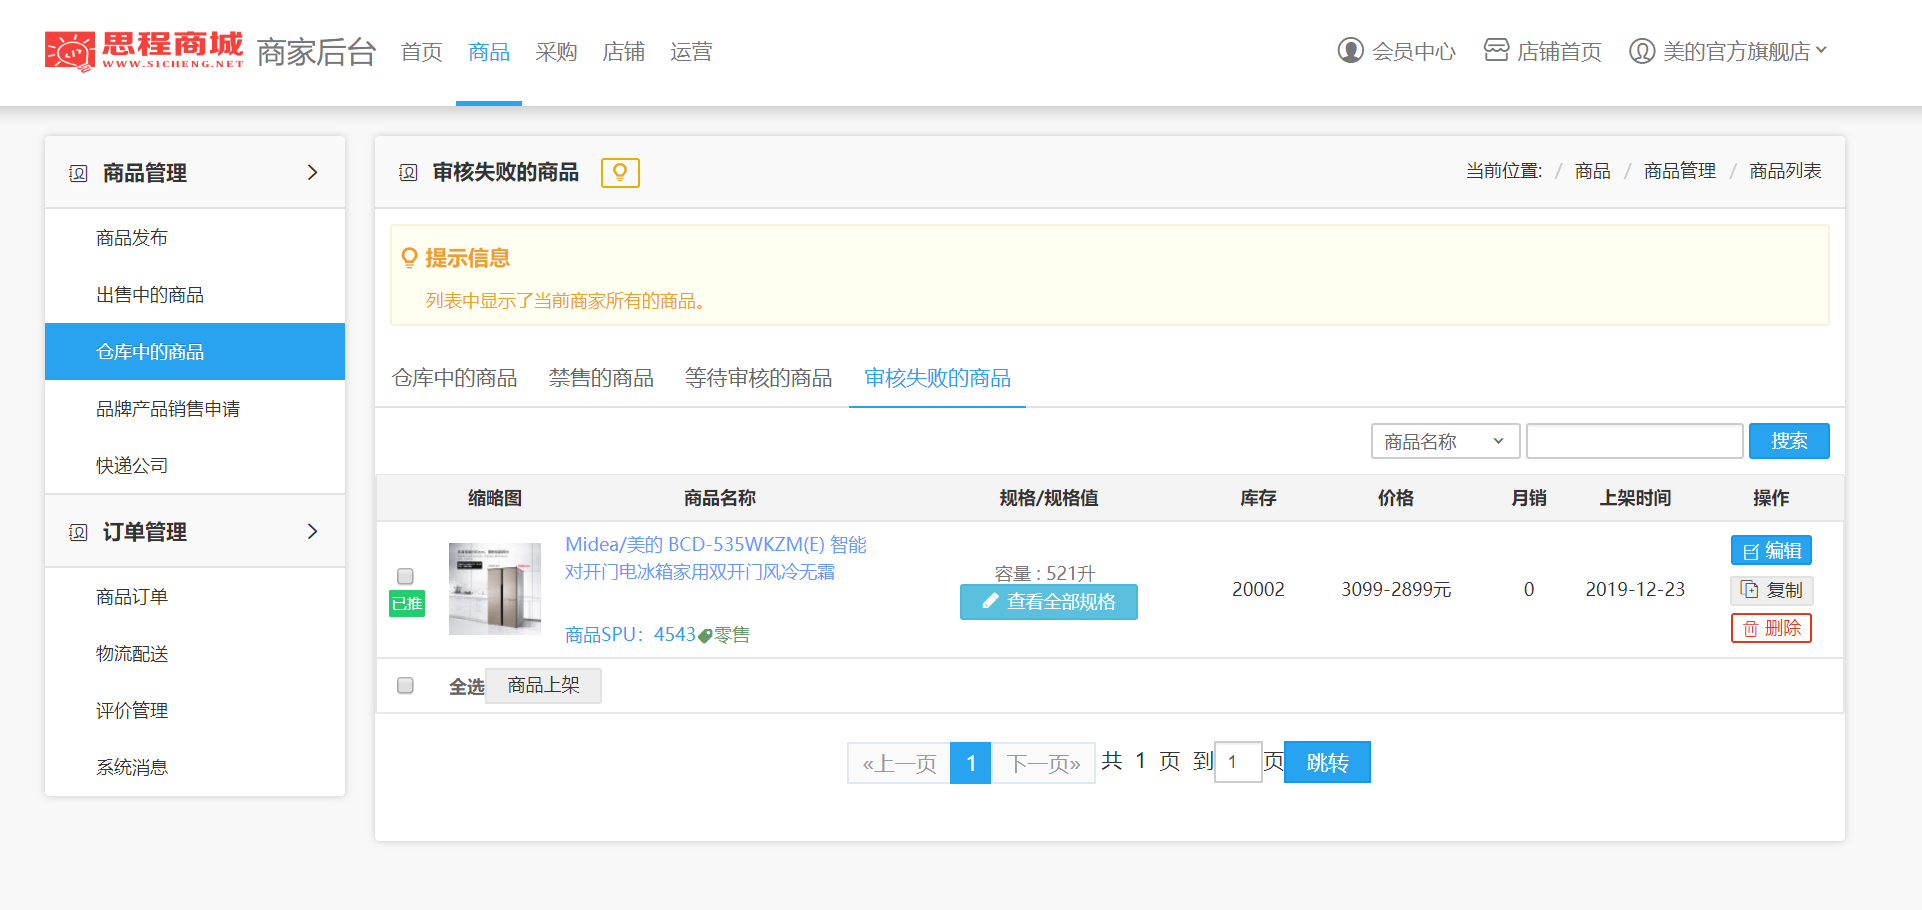
Task: Click the lightbulb icon next to 提示信息
Action: [409, 258]
